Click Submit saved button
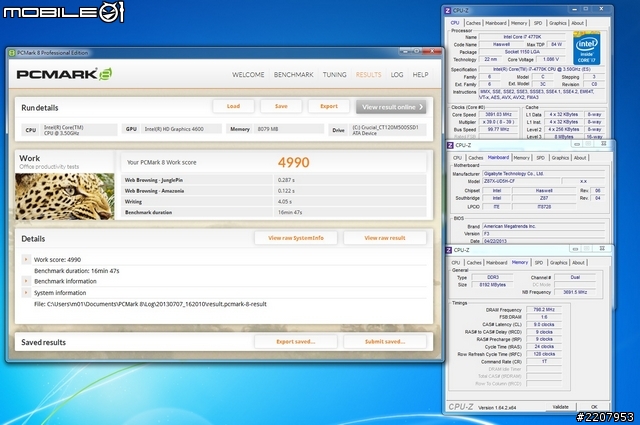Screen dimensions: 640x425 (x=385, y=341)
